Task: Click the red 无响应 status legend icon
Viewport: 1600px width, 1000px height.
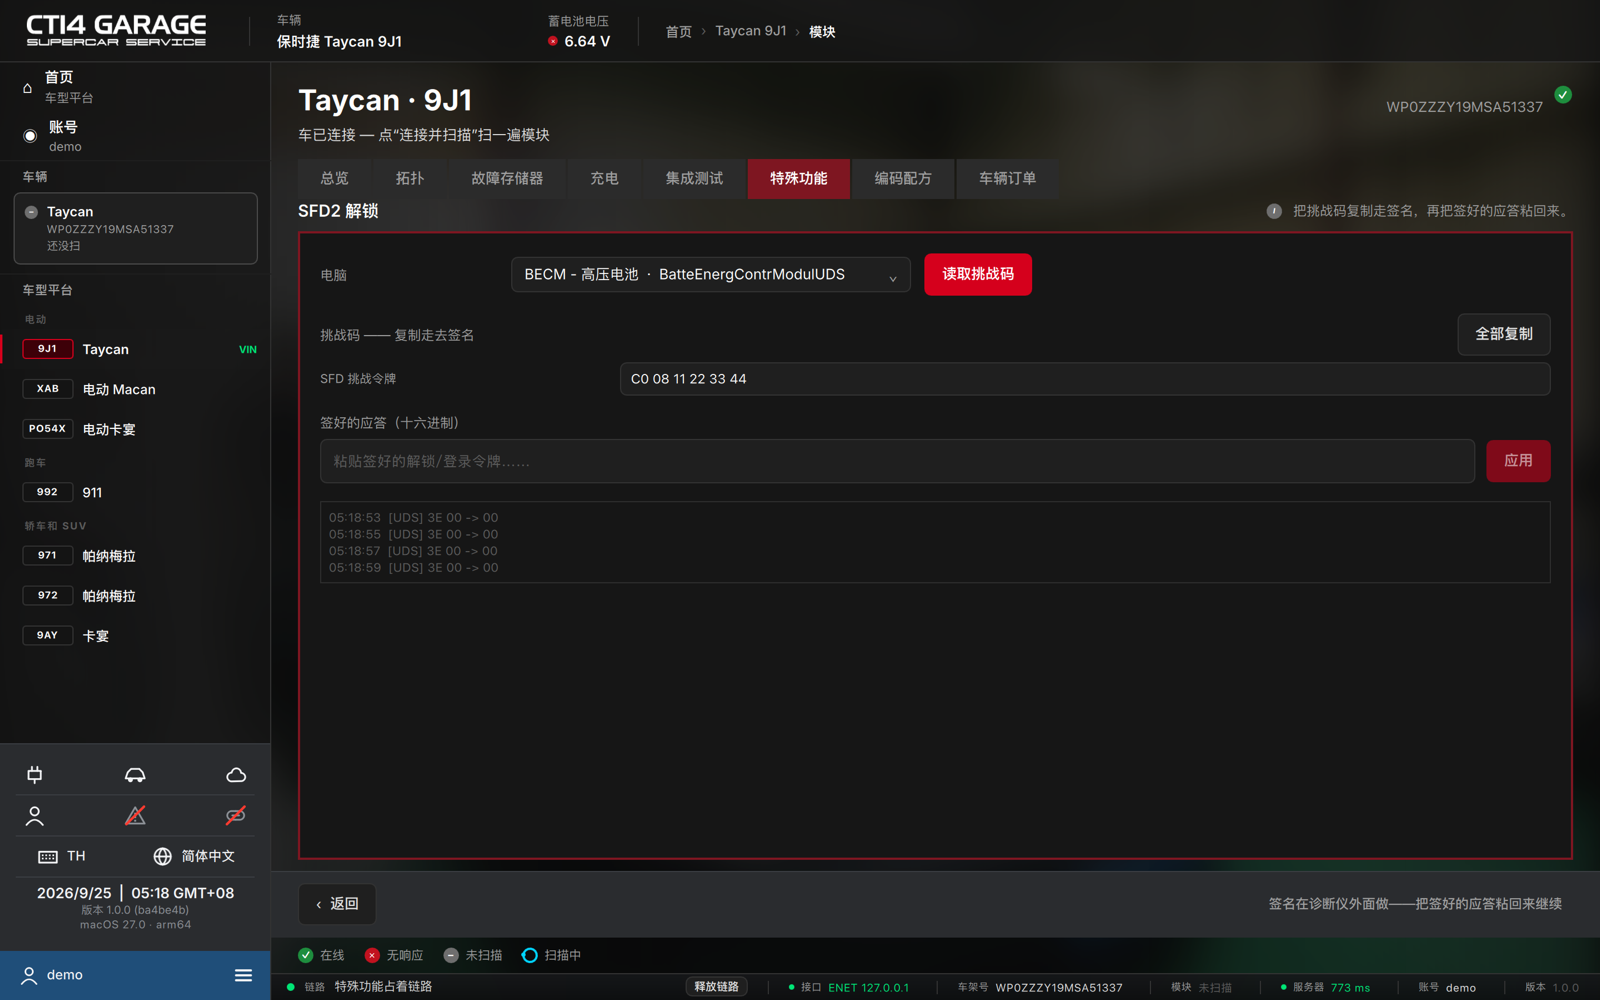Action: coord(372,955)
